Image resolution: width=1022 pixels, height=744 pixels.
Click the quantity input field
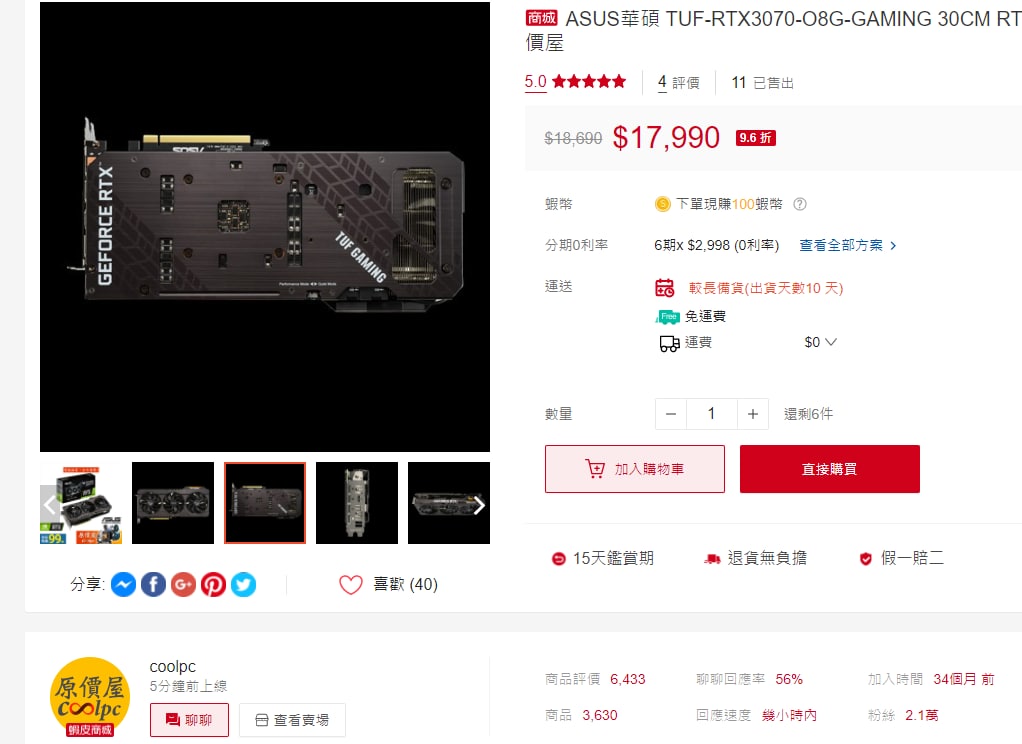(712, 414)
